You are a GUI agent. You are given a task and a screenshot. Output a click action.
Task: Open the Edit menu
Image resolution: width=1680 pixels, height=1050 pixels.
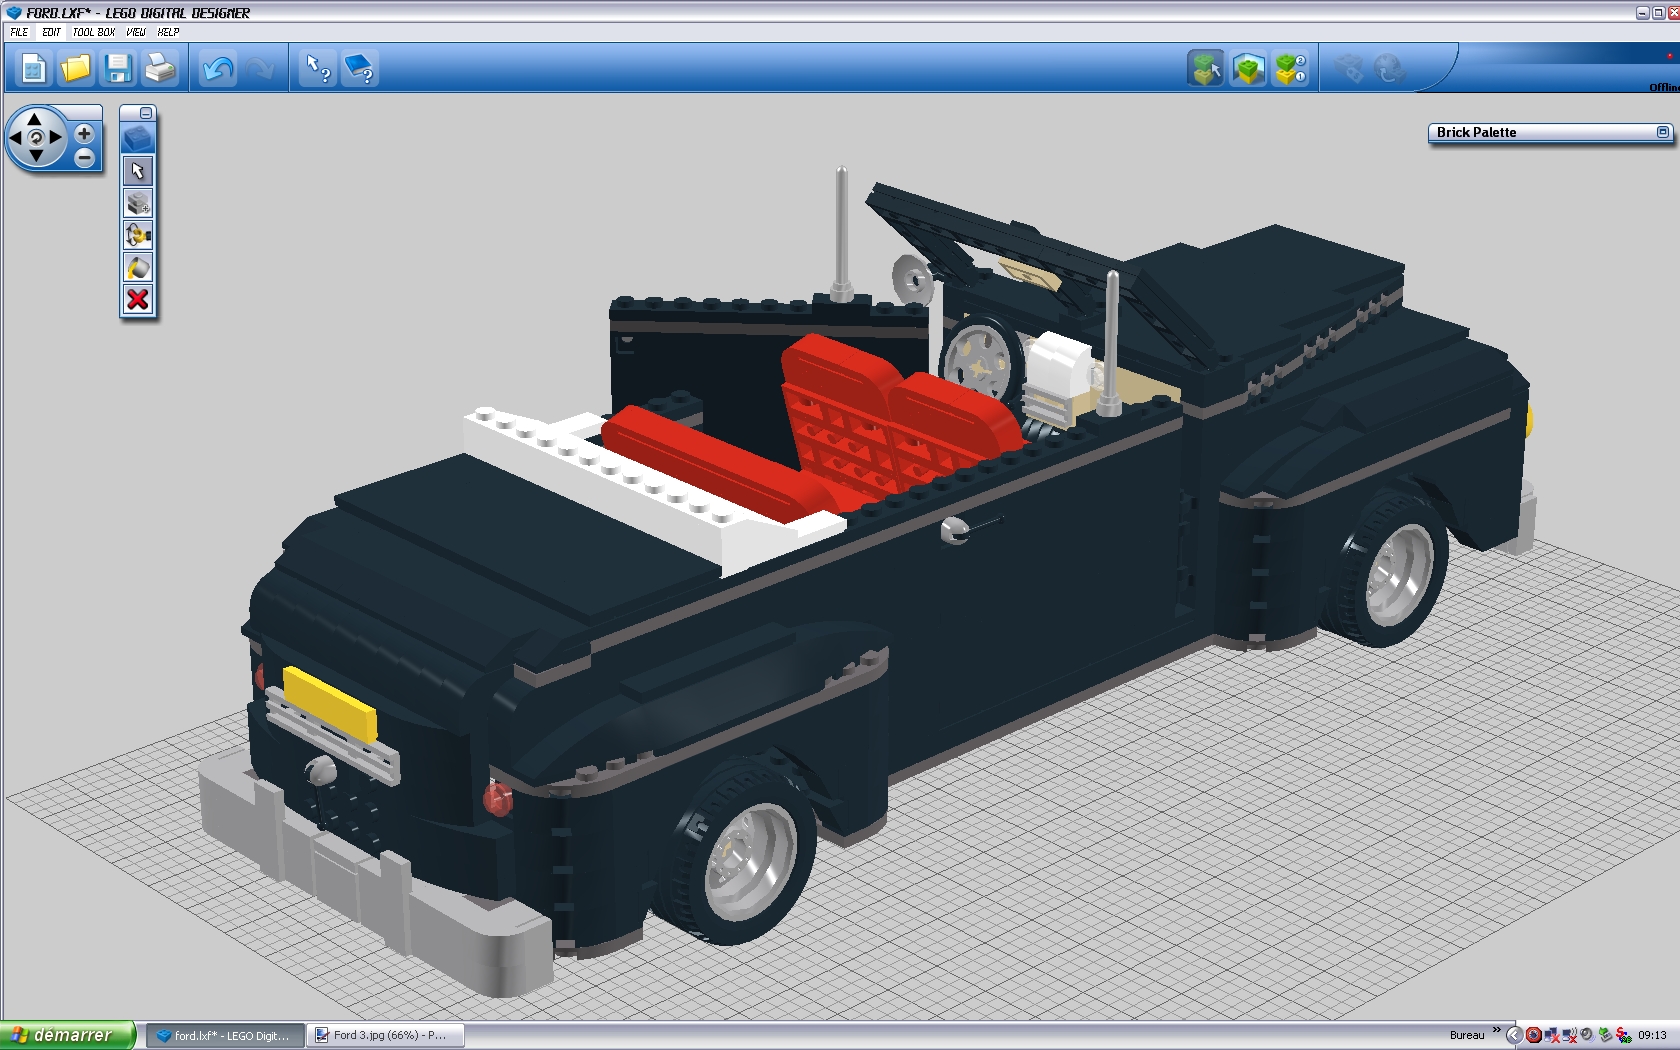pos(50,31)
